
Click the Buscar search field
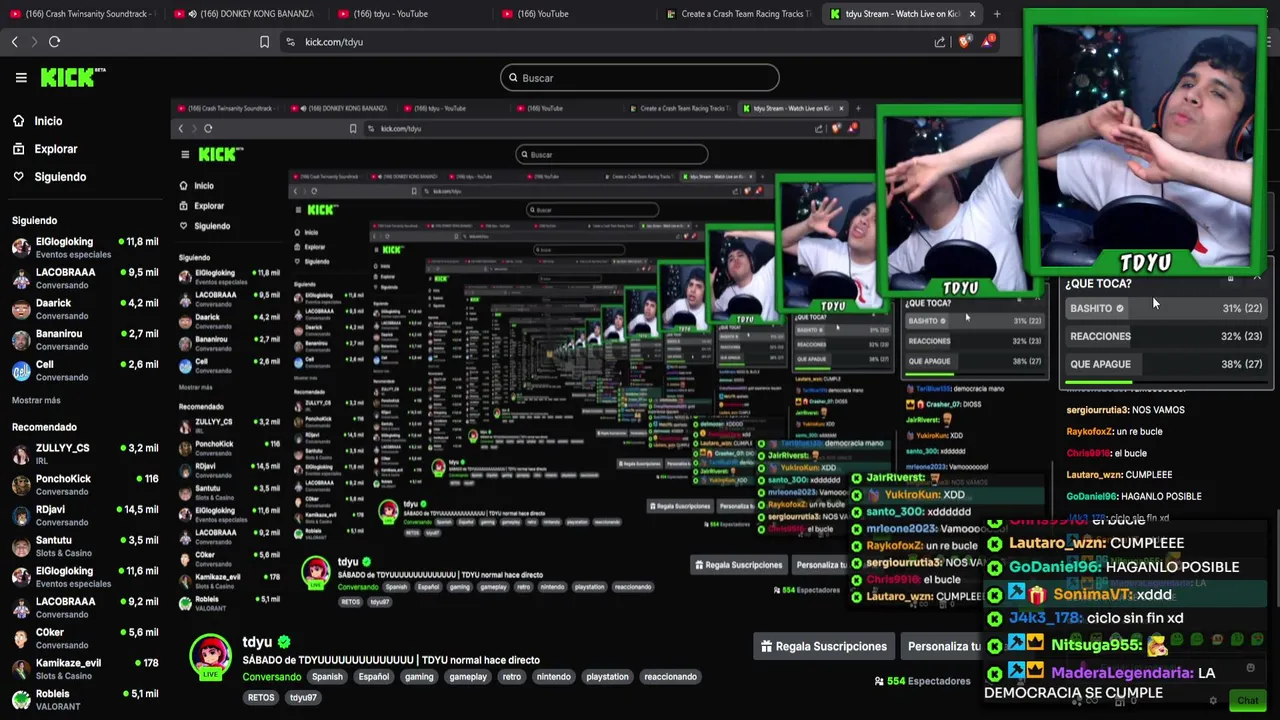640,78
